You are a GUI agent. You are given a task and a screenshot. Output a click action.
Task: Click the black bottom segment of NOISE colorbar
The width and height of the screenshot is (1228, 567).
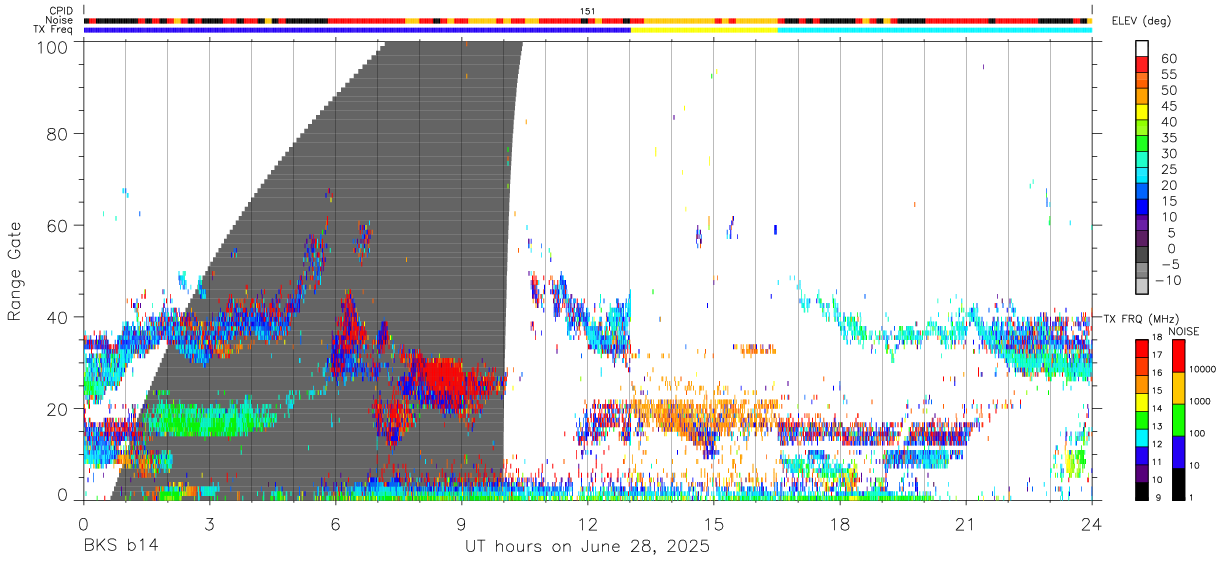pos(1179,484)
